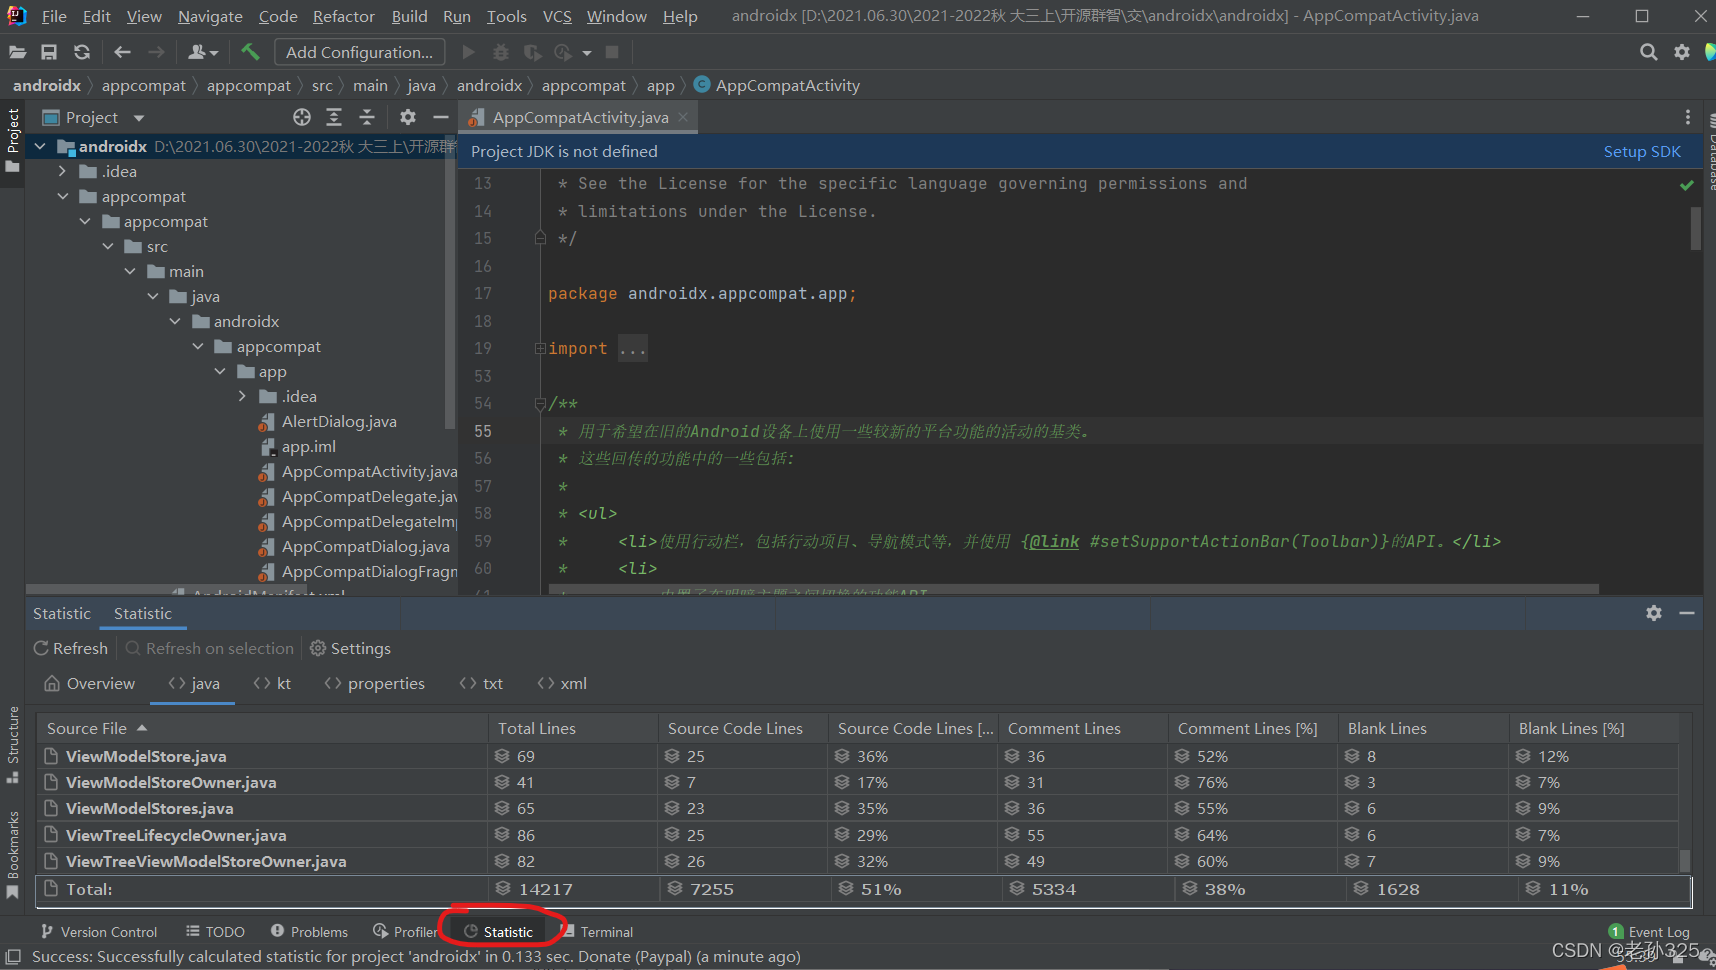Open the Terminal tool window

(x=597, y=932)
